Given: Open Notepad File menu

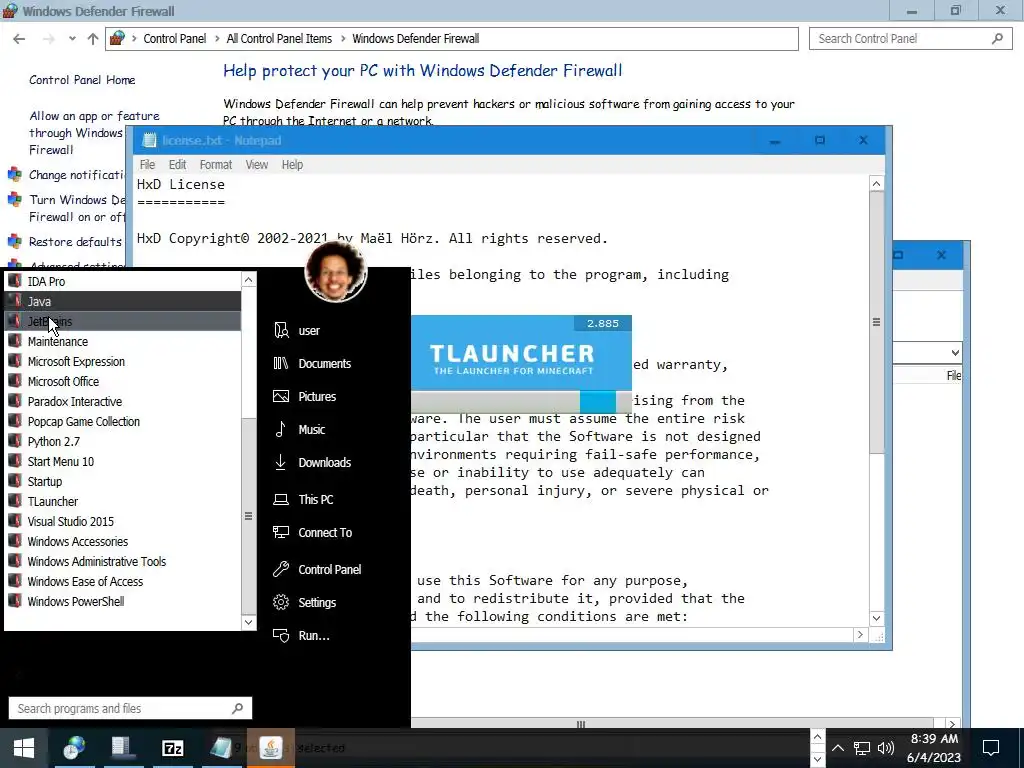Looking at the screenshot, I should (147, 165).
